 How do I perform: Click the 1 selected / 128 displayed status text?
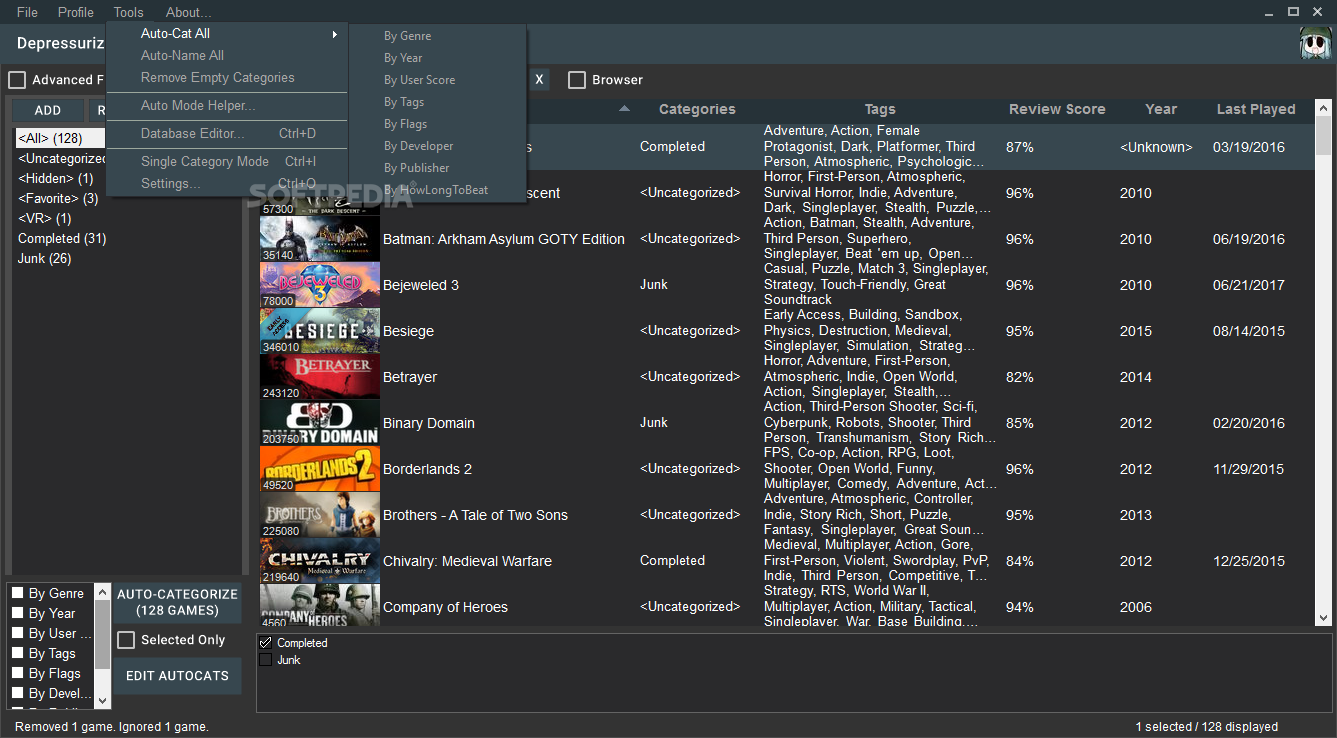click(x=1206, y=727)
